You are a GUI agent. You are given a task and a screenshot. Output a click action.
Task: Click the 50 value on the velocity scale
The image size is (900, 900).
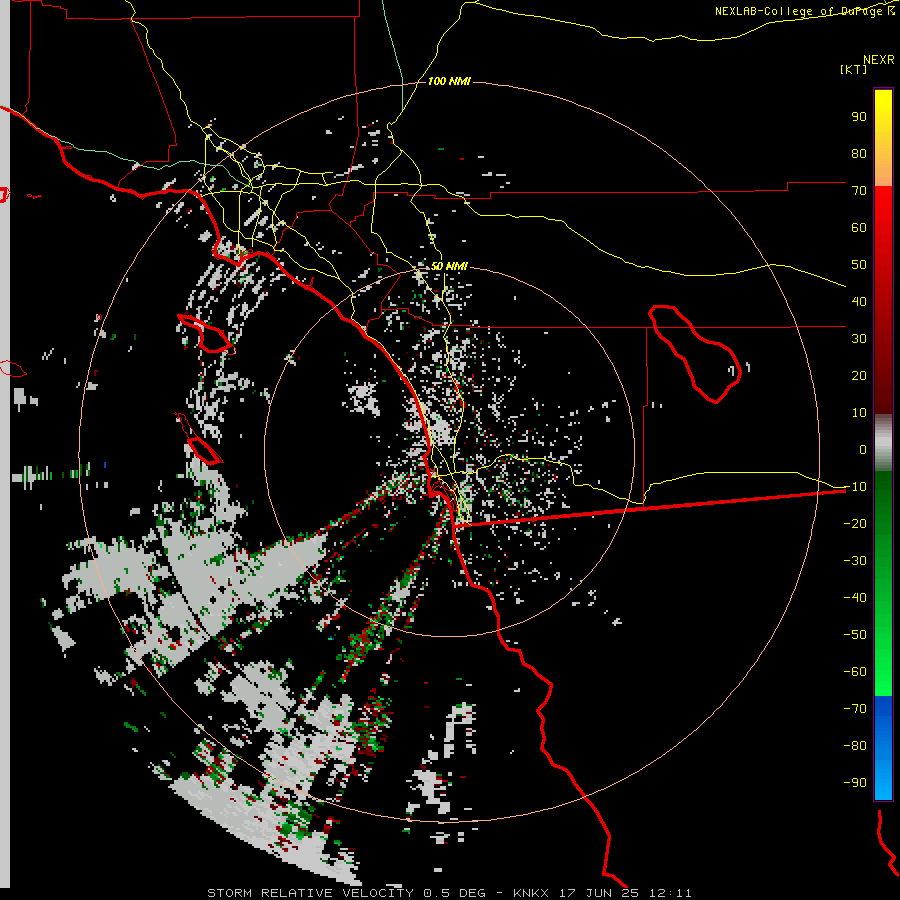(859, 265)
